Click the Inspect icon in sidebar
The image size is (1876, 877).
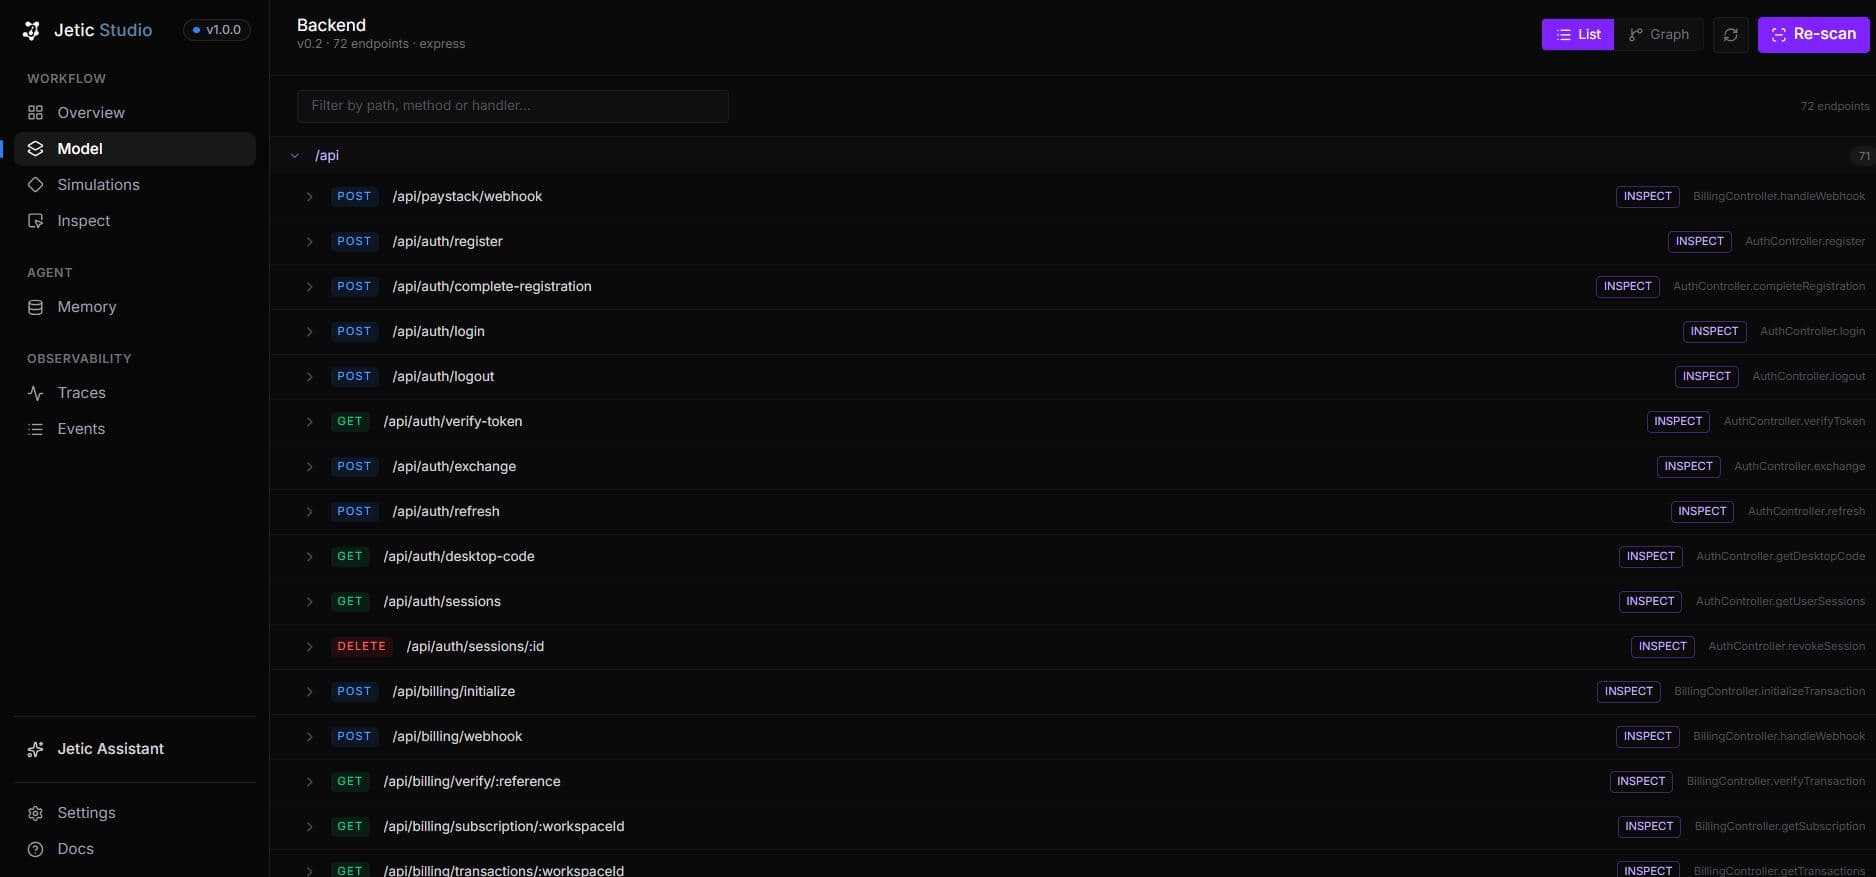[x=36, y=221]
